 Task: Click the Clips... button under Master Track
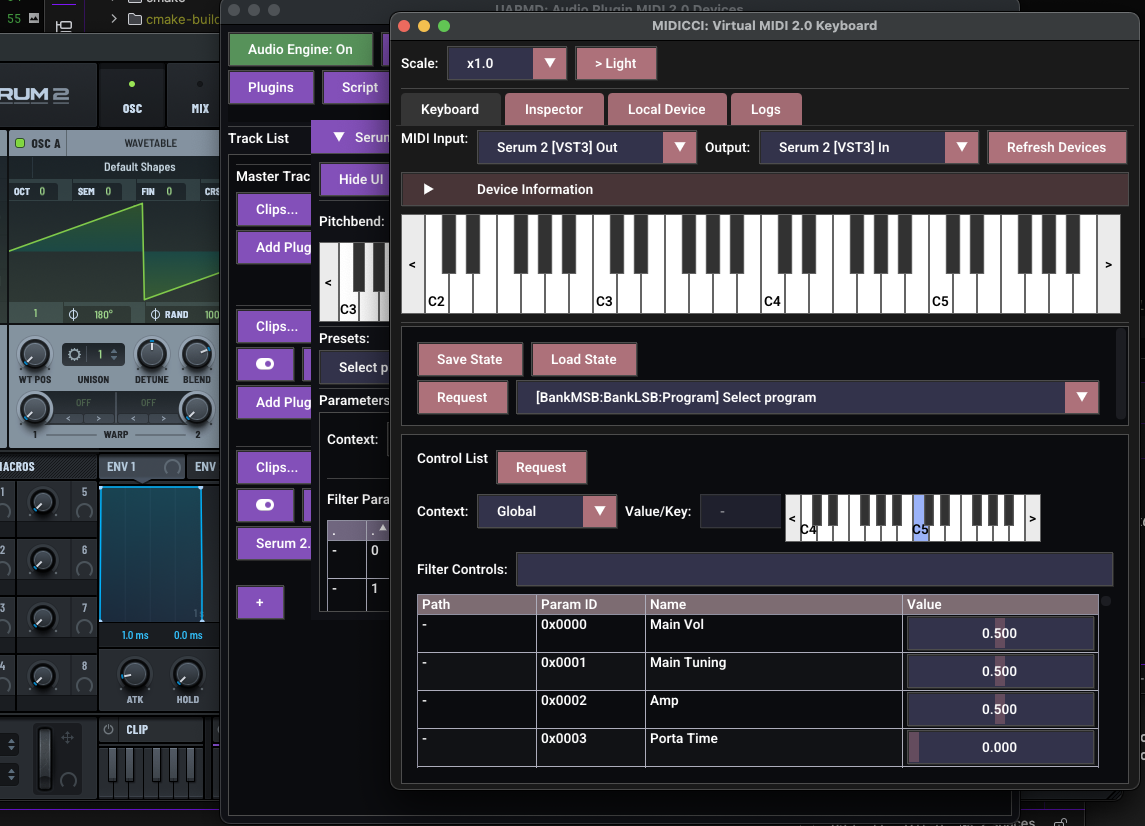[274, 210]
